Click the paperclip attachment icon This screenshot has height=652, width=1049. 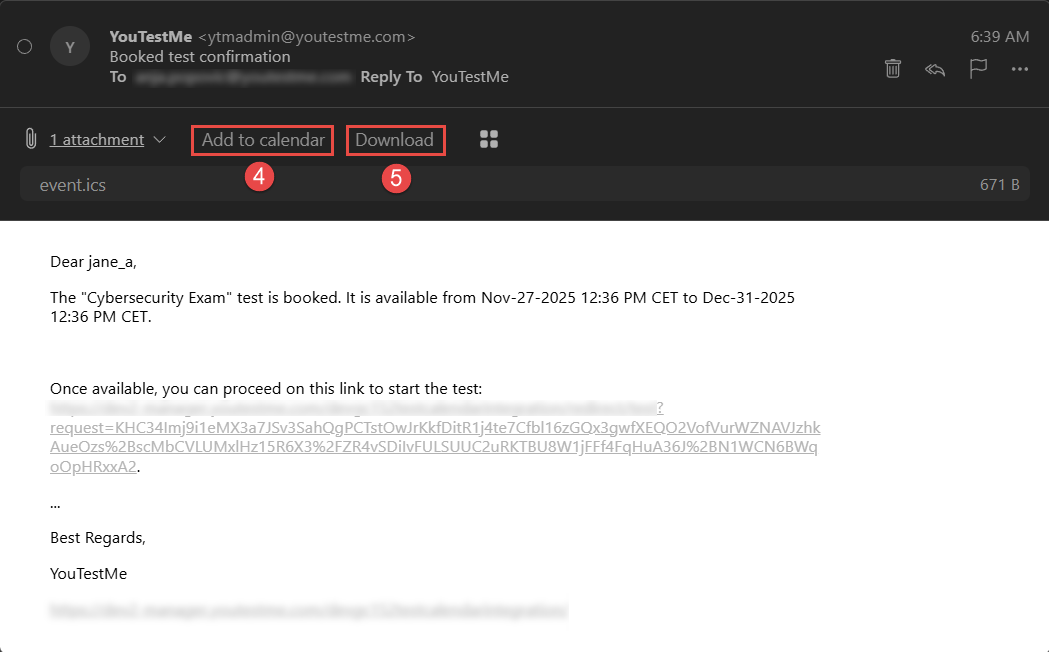pyautogui.click(x=31, y=140)
